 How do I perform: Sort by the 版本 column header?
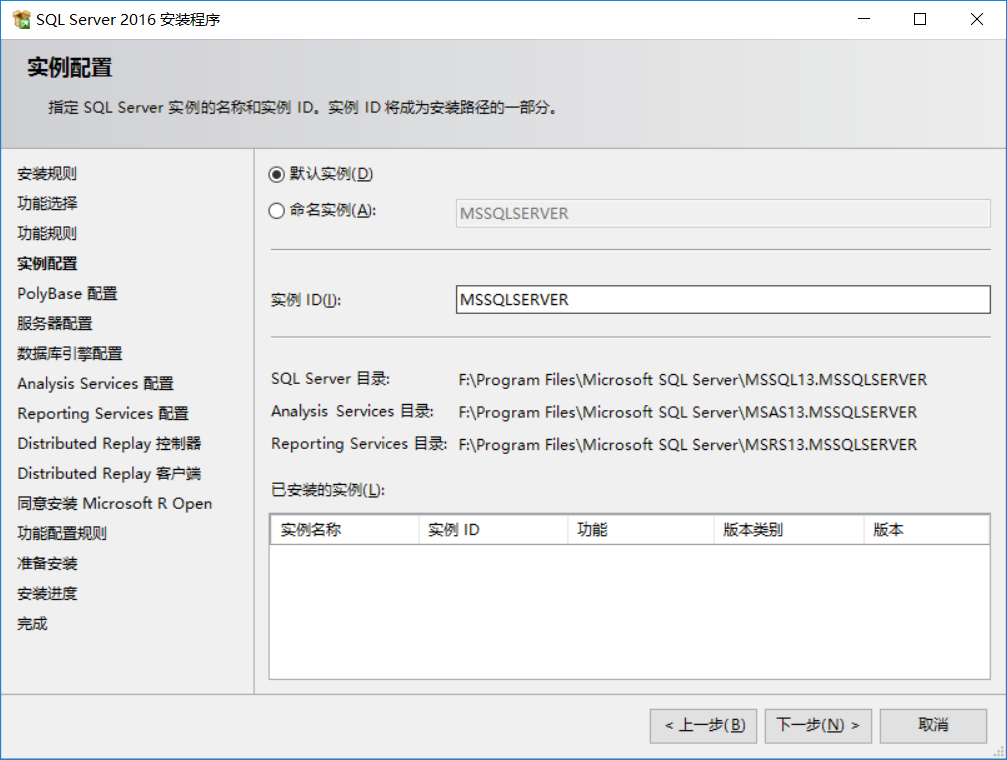[x=926, y=530]
